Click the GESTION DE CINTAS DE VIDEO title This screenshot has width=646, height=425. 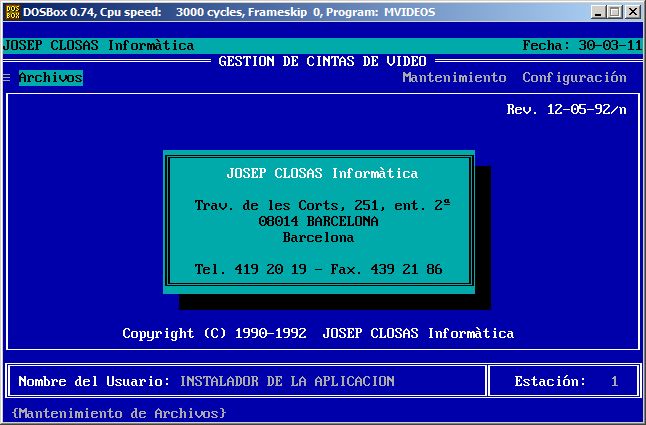pyautogui.click(x=322, y=62)
